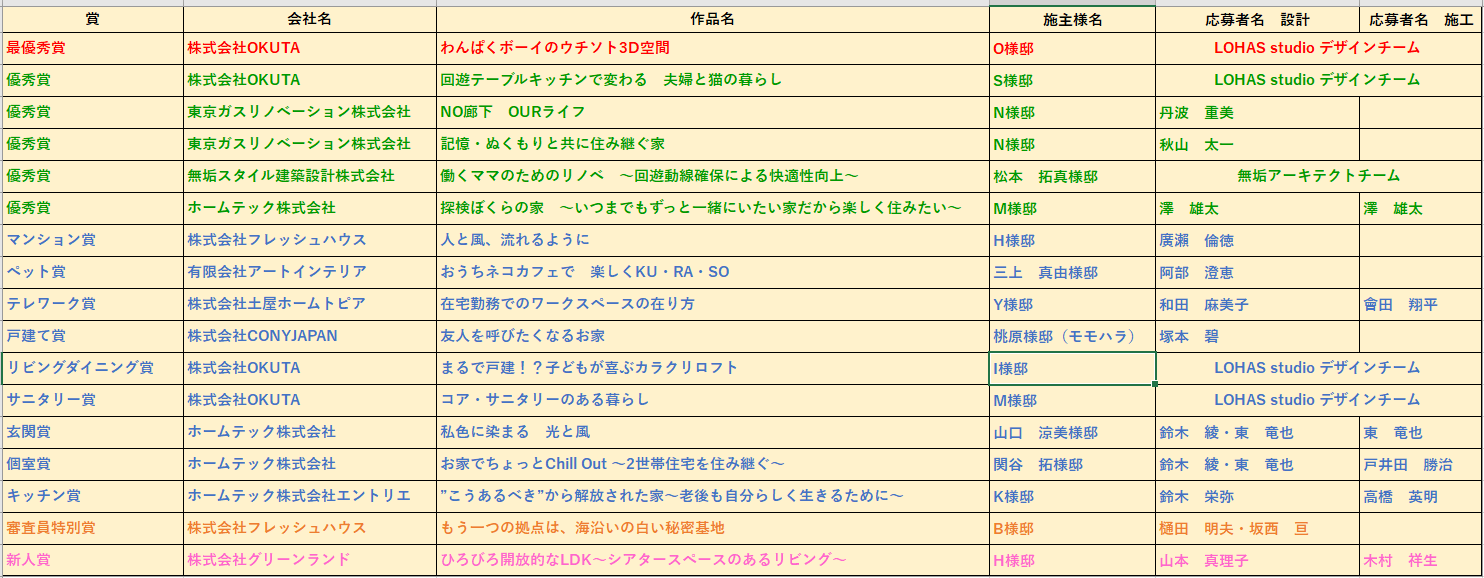Click the 在宅勤務でのワークスペースの在り方 cell
This screenshot has width=1484, height=578.
713,304
